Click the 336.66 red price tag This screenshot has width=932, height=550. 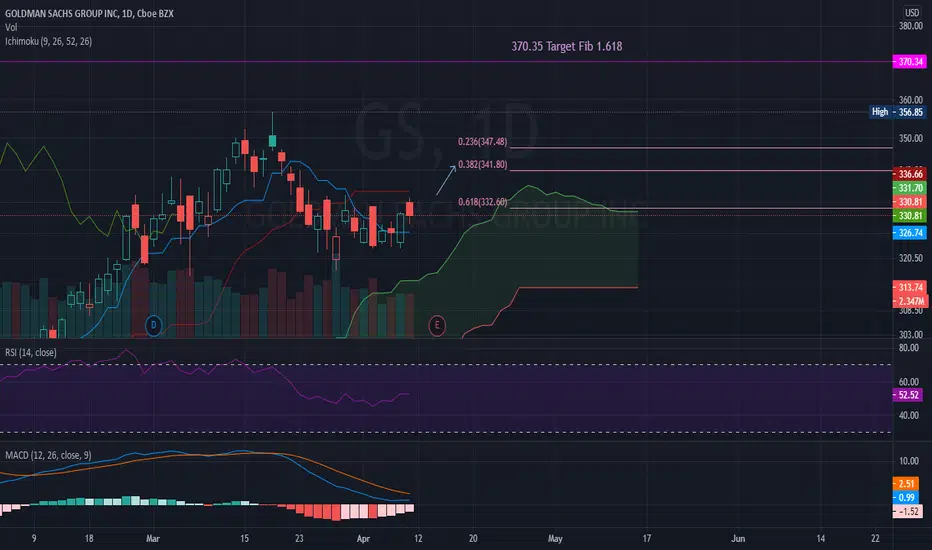coord(909,174)
